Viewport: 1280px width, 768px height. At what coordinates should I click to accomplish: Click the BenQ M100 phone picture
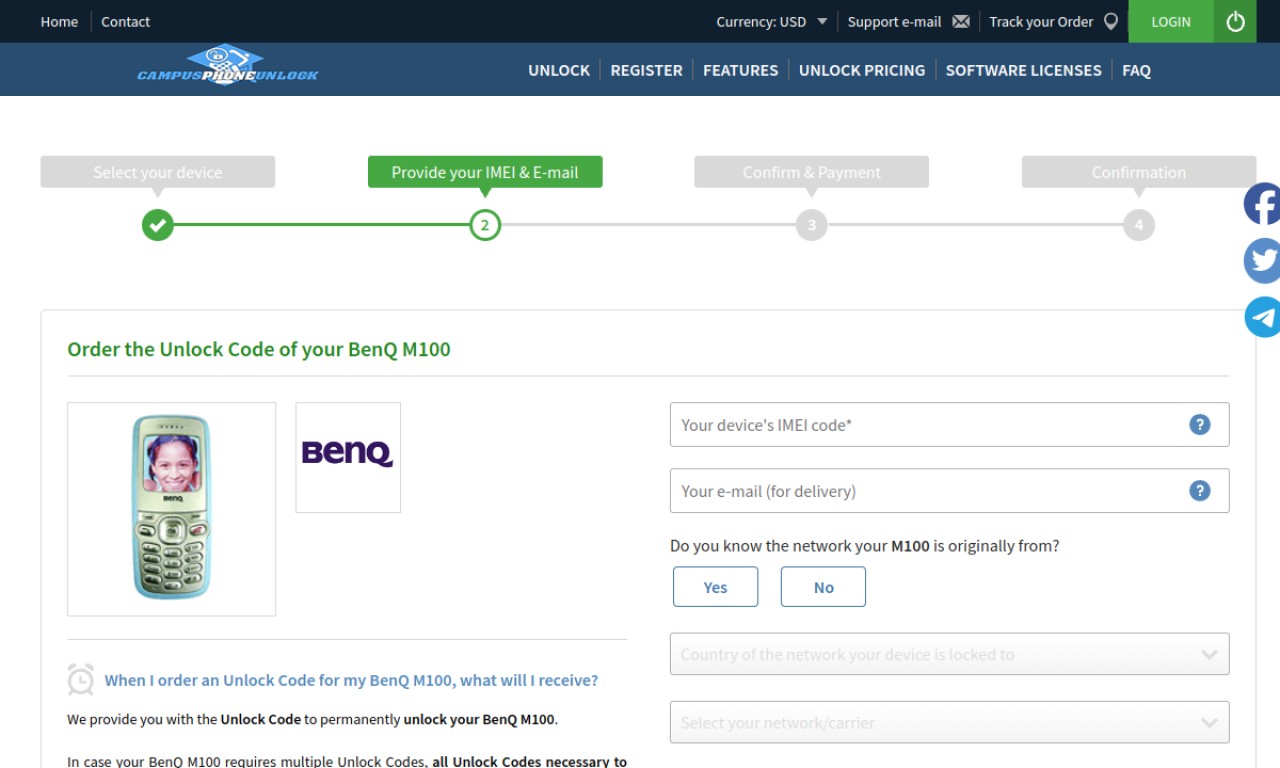click(x=171, y=509)
